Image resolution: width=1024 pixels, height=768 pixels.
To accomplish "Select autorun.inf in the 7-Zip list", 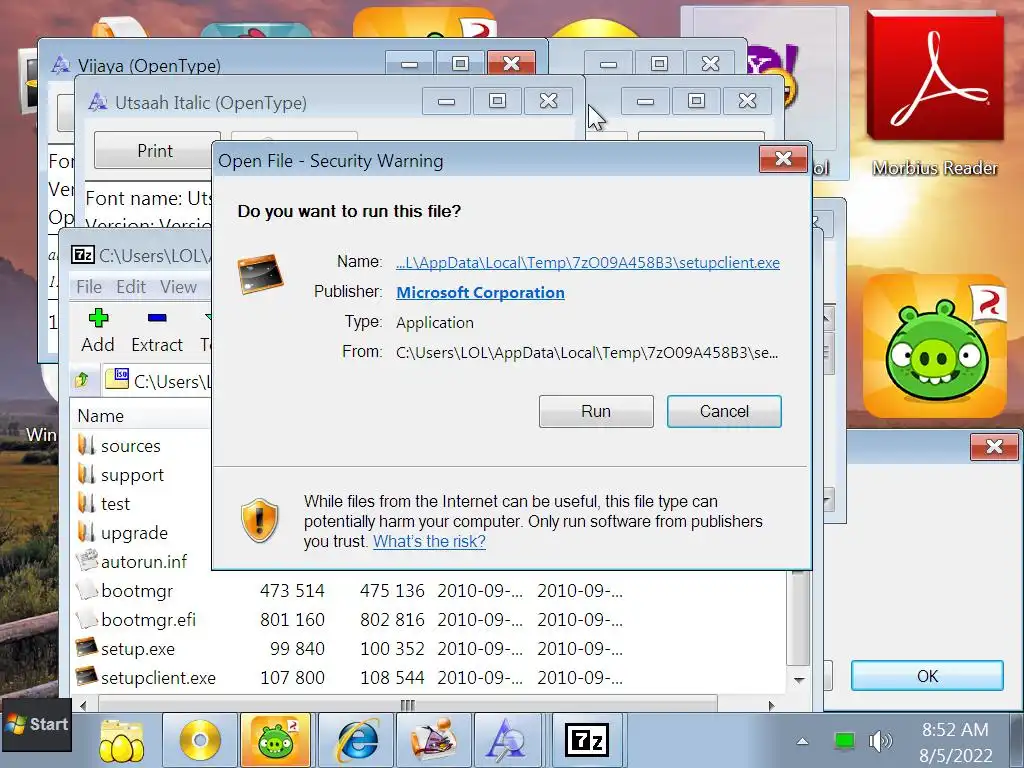I will [x=144, y=562].
